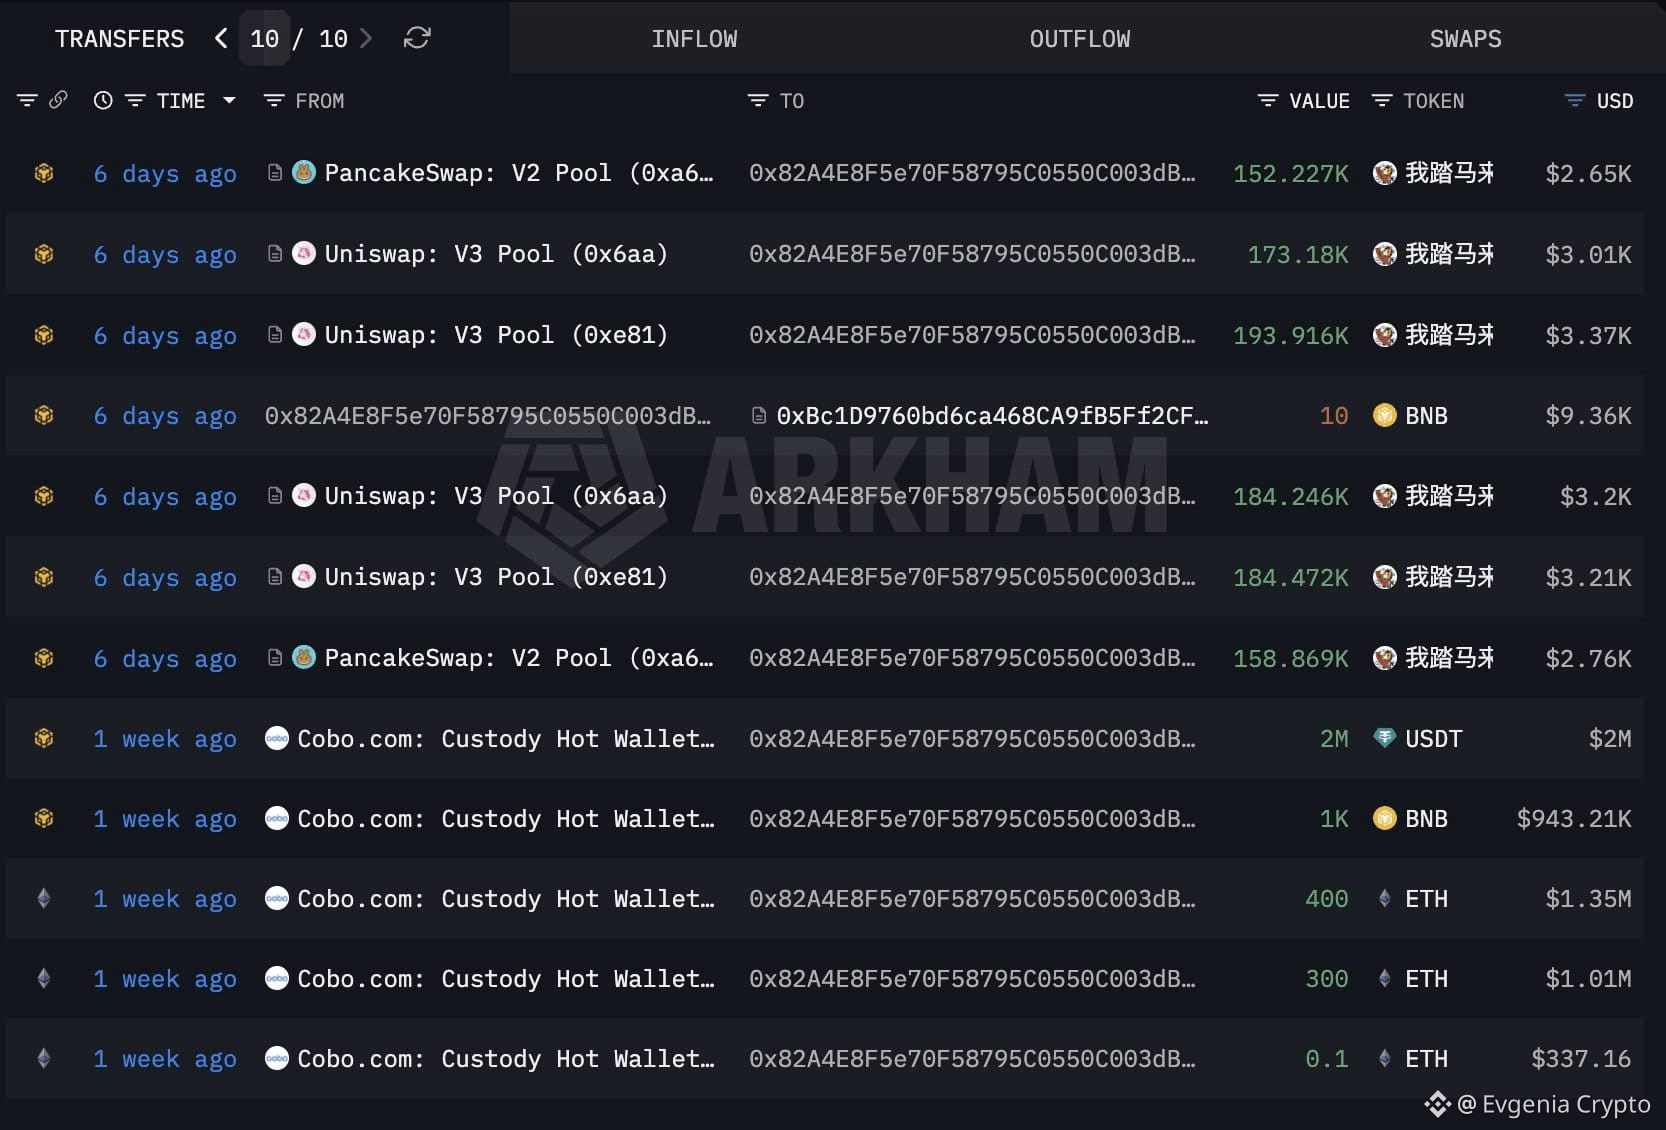This screenshot has height=1130, width=1666.
Task: Toggle TIME sort dropdown arrow
Action: click(229, 100)
